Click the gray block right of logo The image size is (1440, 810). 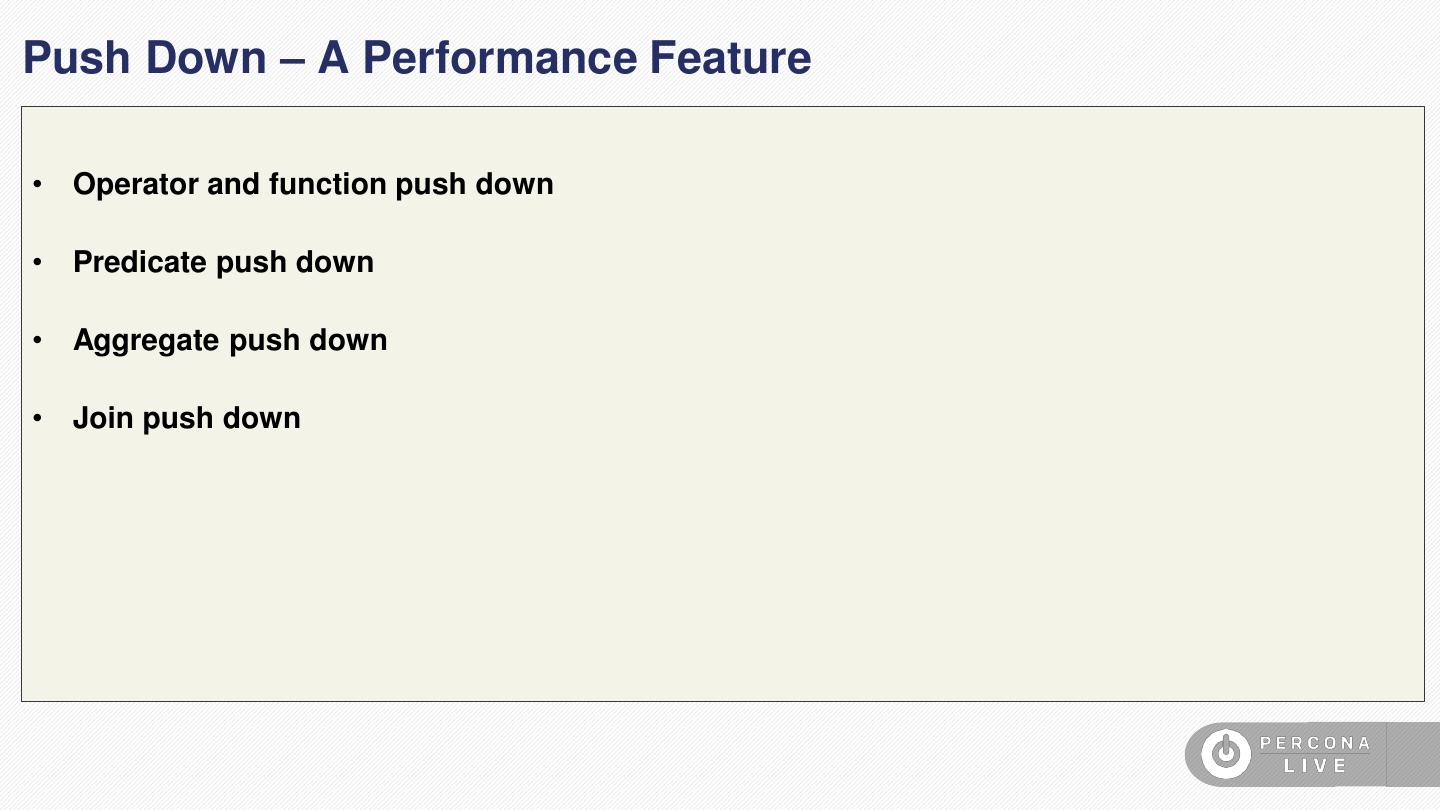pos(1413,754)
